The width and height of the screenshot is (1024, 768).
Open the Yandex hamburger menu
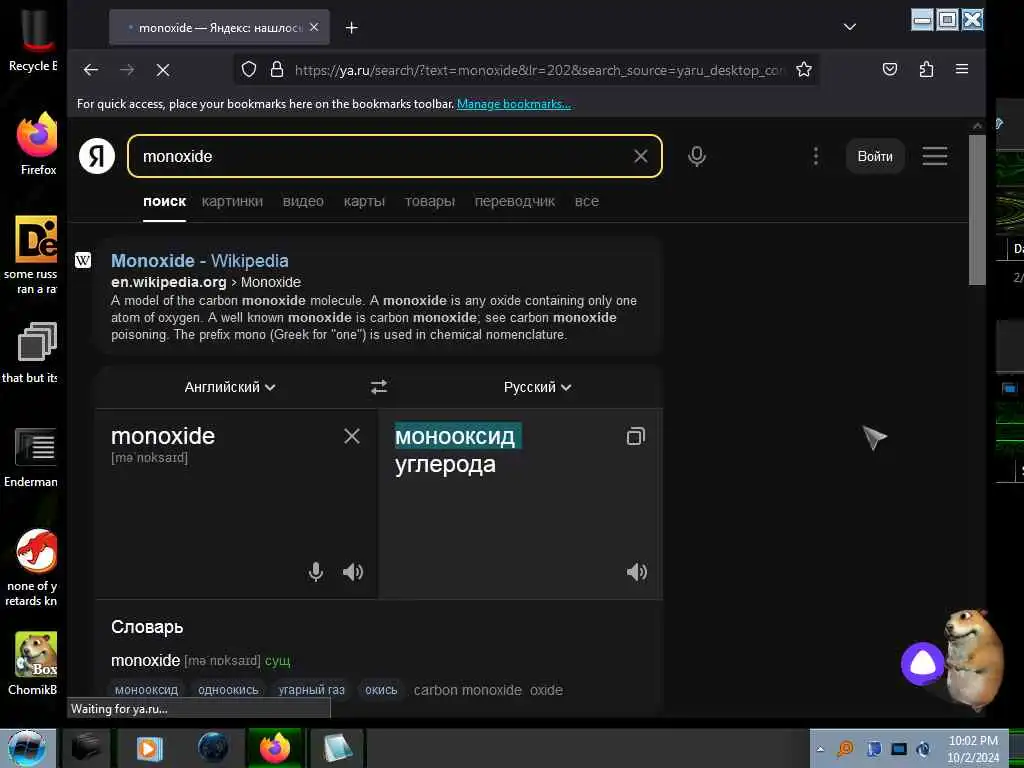coord(935,156)
